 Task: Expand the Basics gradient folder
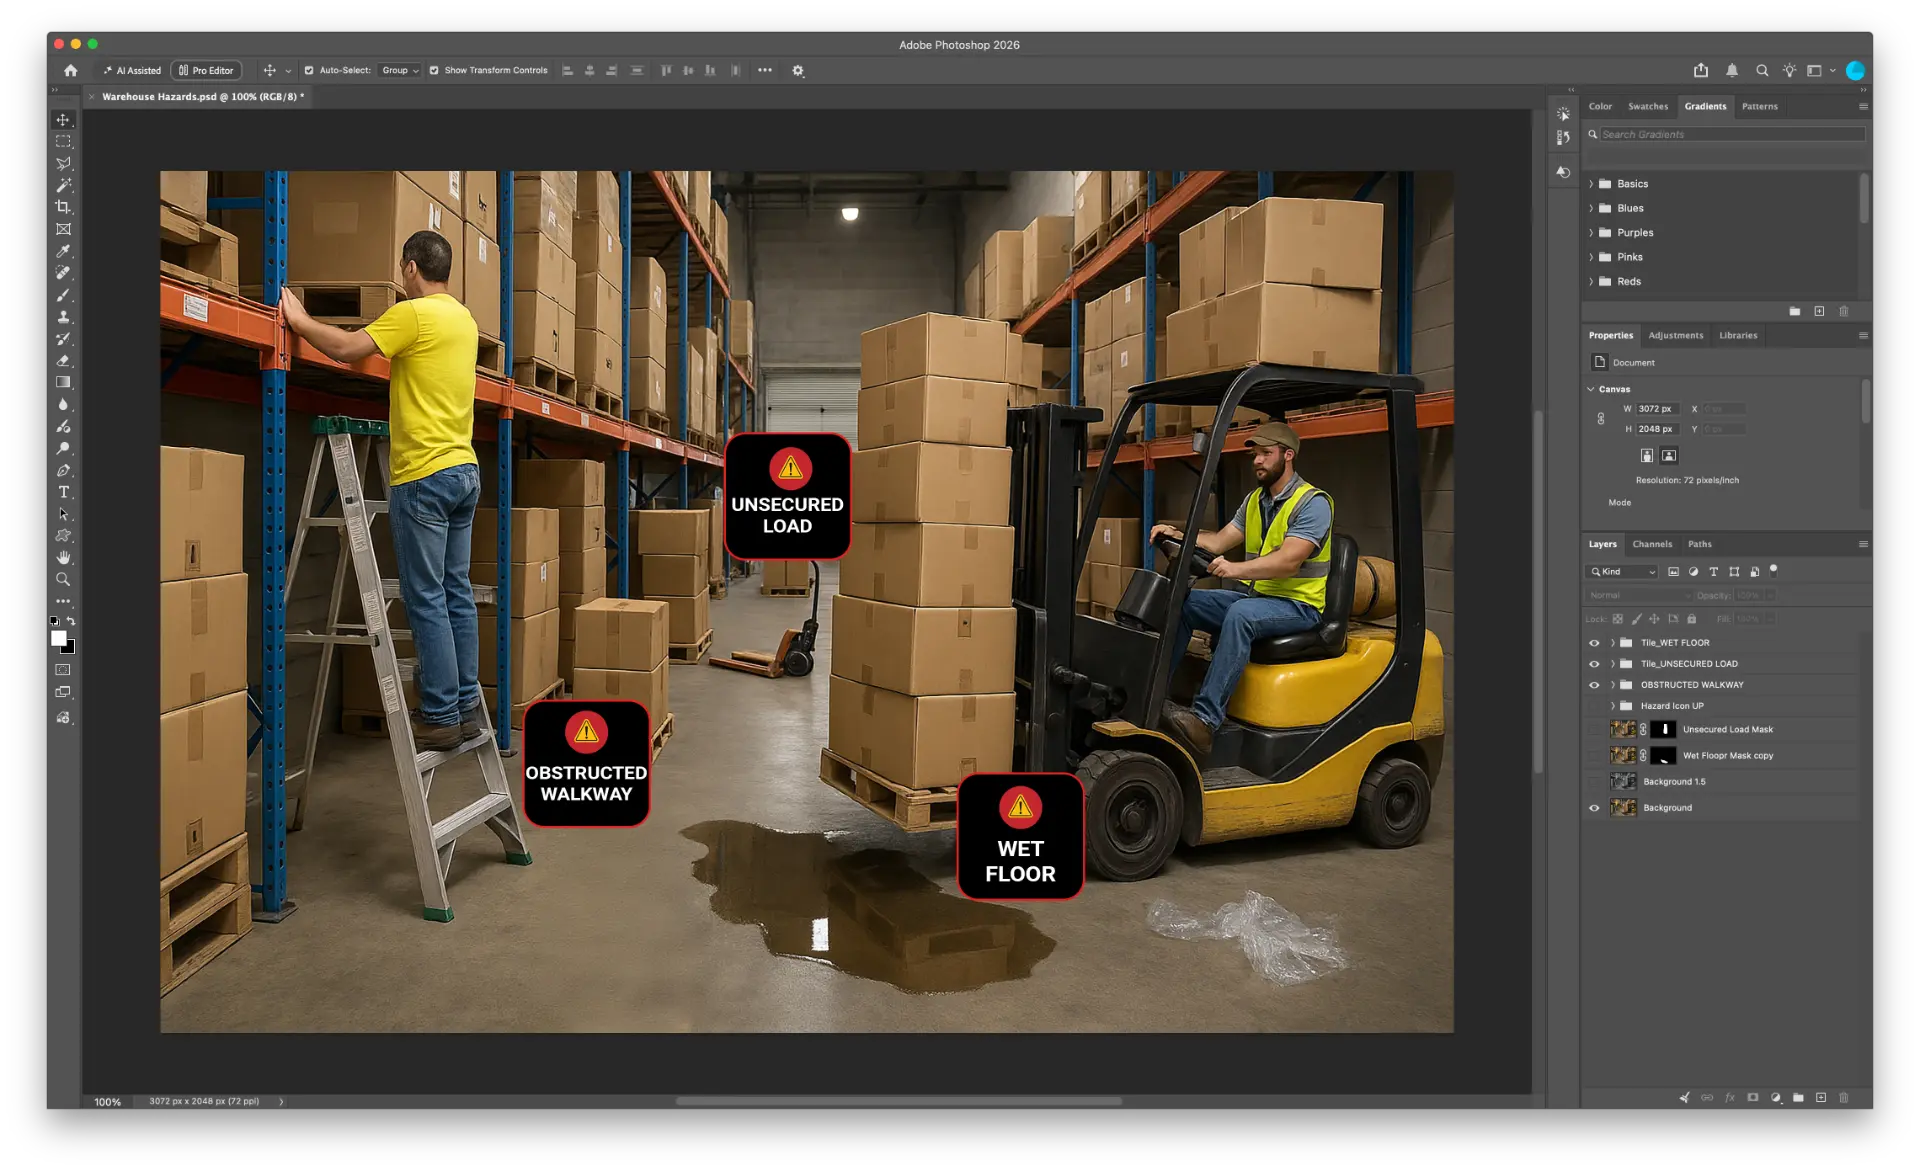pos(1591,184)
